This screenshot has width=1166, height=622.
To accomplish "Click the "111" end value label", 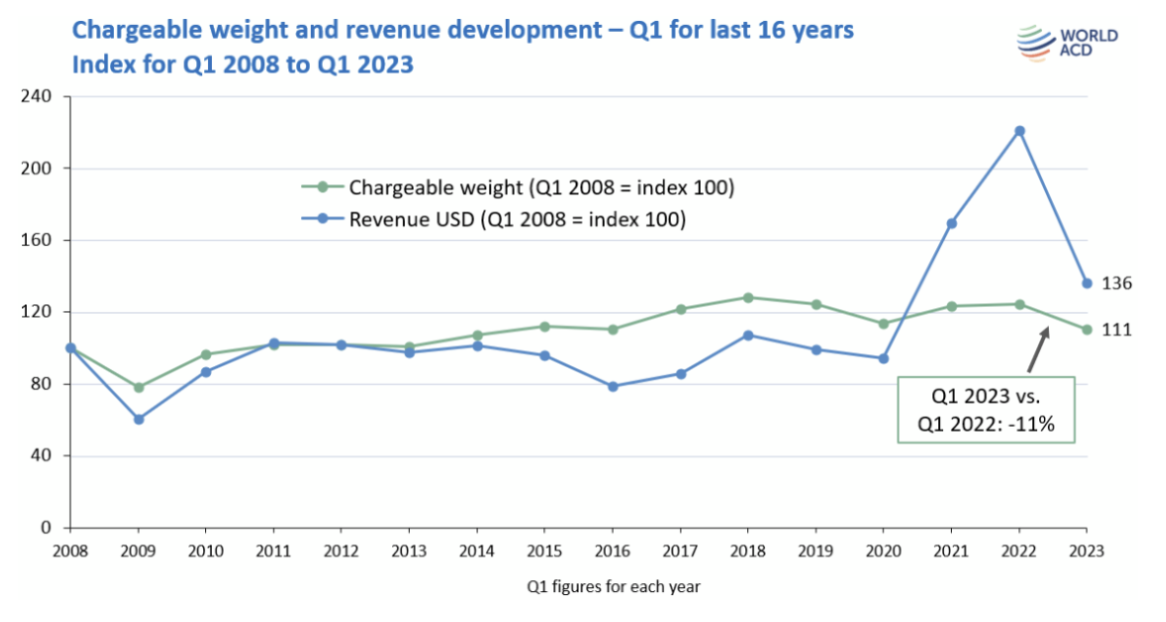I will (1117, 330).
